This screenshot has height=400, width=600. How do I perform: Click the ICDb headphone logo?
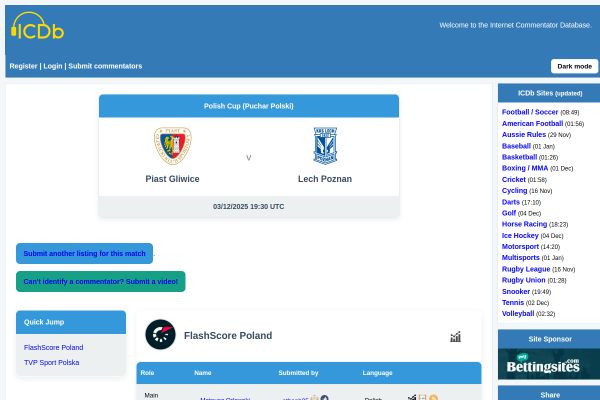coord(38,26)
